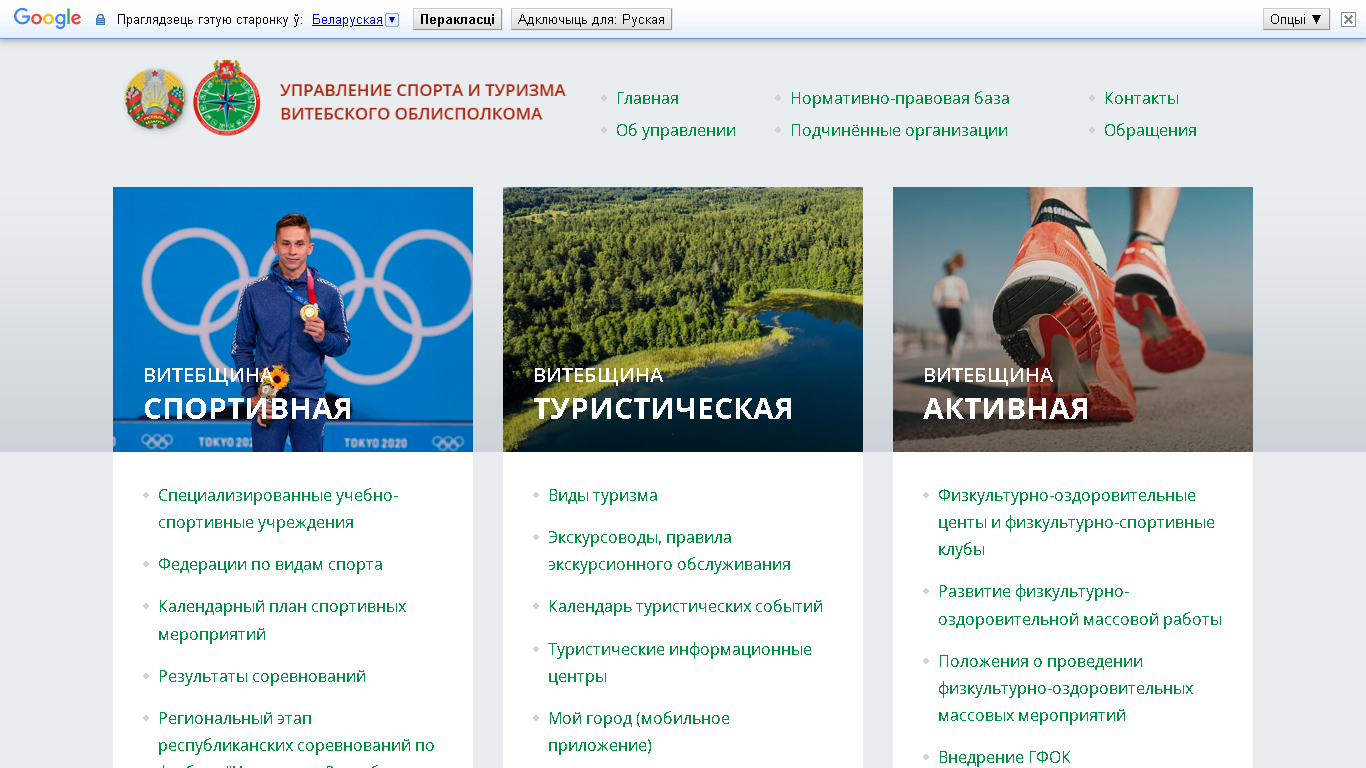Open the Контакты menu item
Image resolution: width=1366 pixels, height=768 pixels.
1141,98
